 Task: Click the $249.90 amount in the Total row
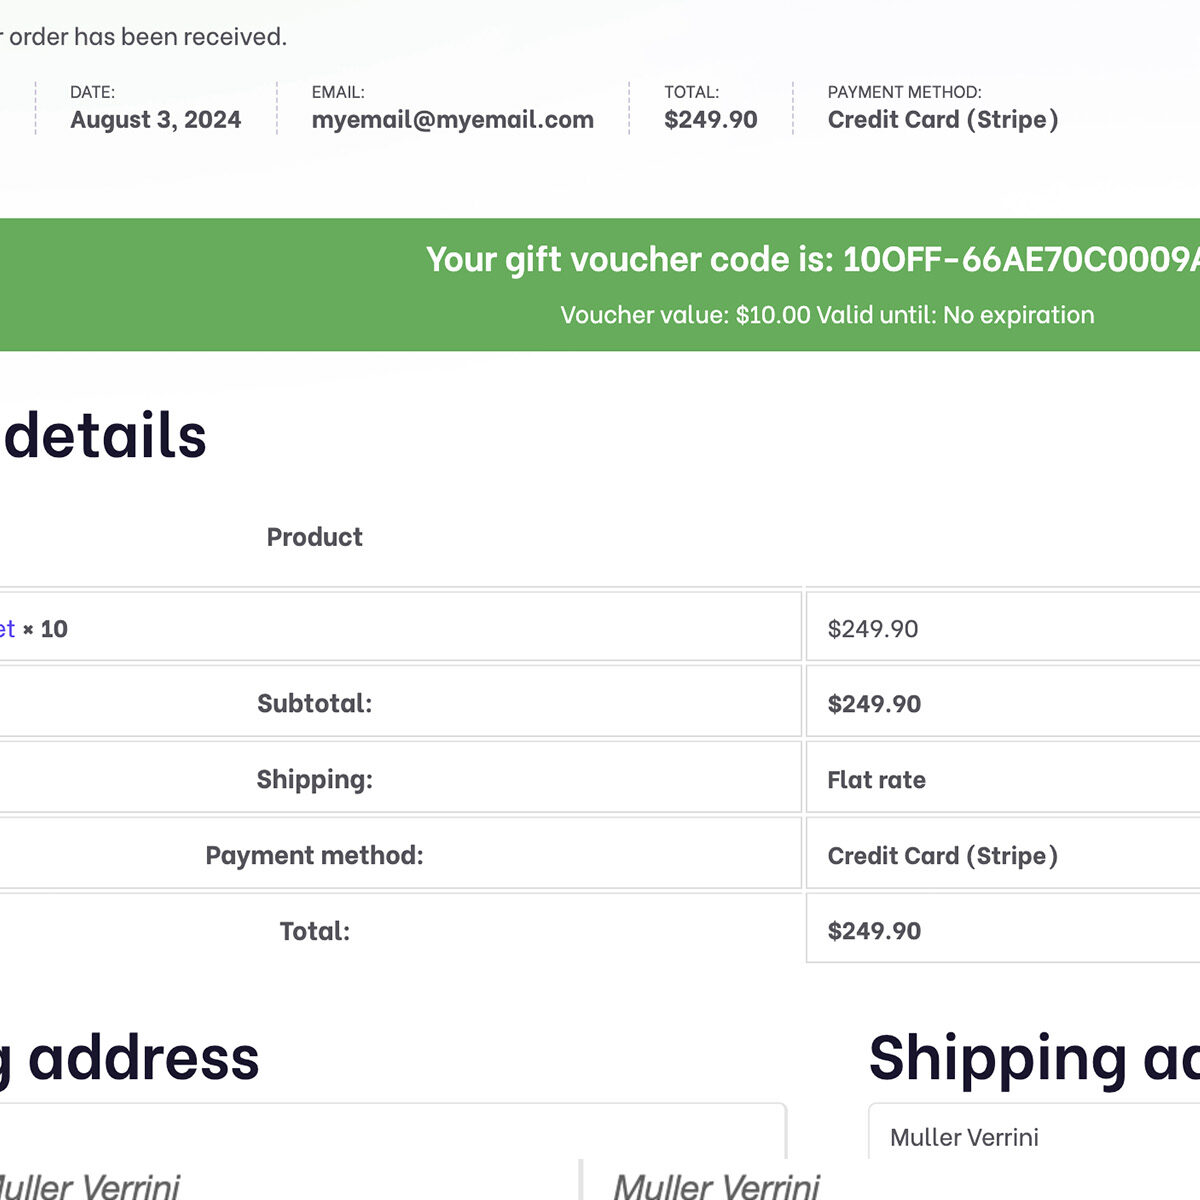[874, 931]
